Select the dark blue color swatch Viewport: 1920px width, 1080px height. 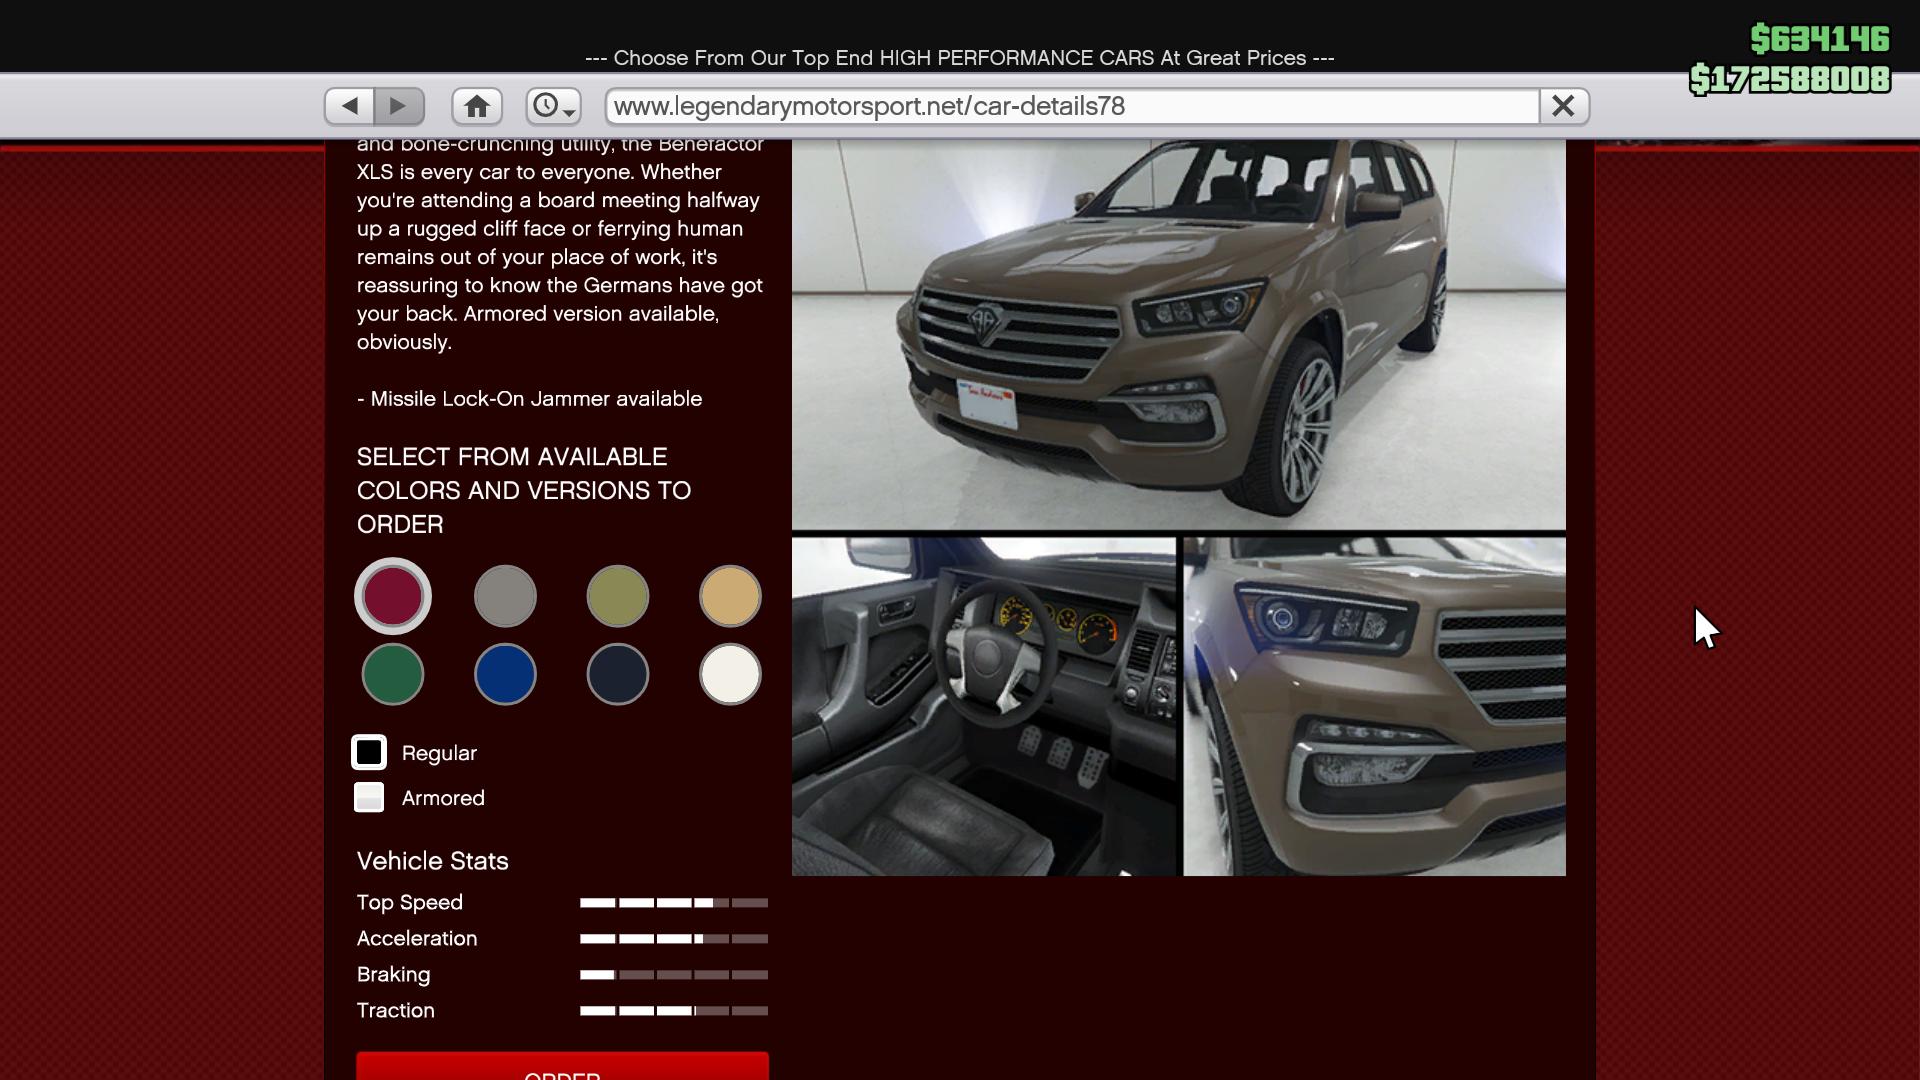[618, 674]
